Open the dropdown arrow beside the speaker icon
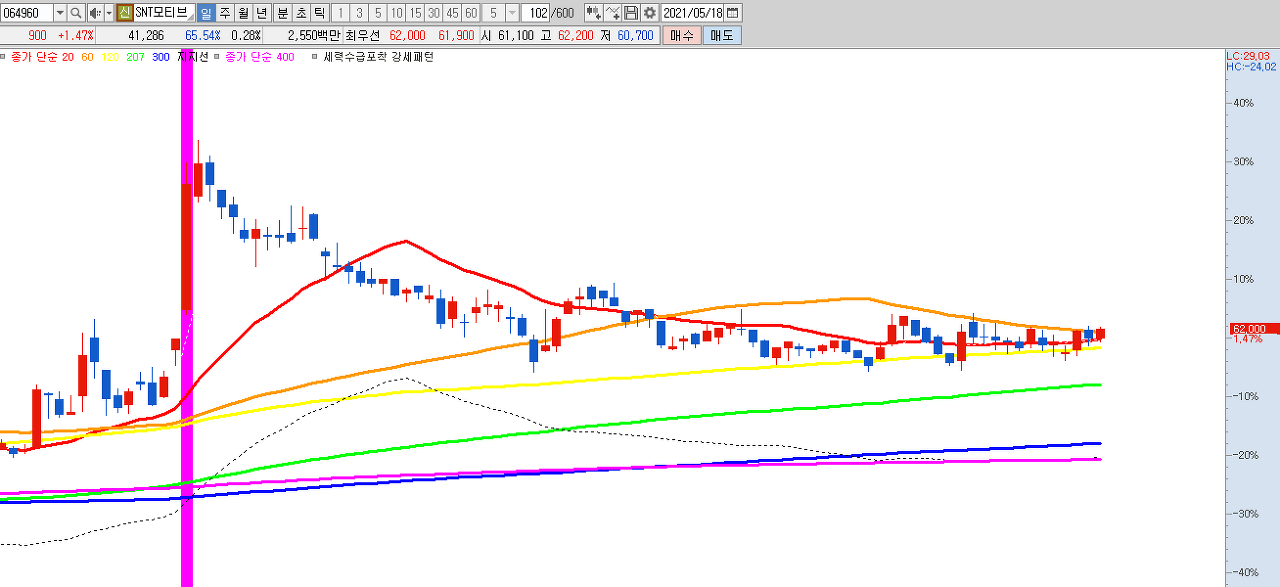Viewport: 1280px width, 587px height. tap(107, 13)
